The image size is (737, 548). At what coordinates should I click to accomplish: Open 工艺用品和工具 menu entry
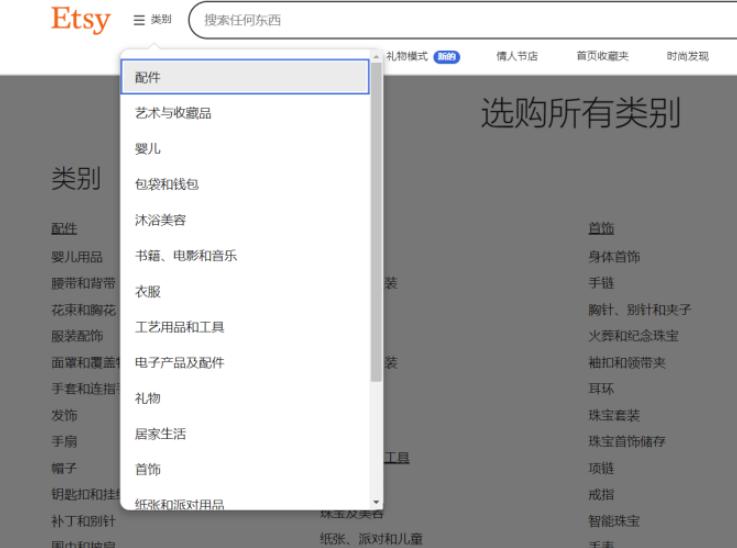coord(245,327)
